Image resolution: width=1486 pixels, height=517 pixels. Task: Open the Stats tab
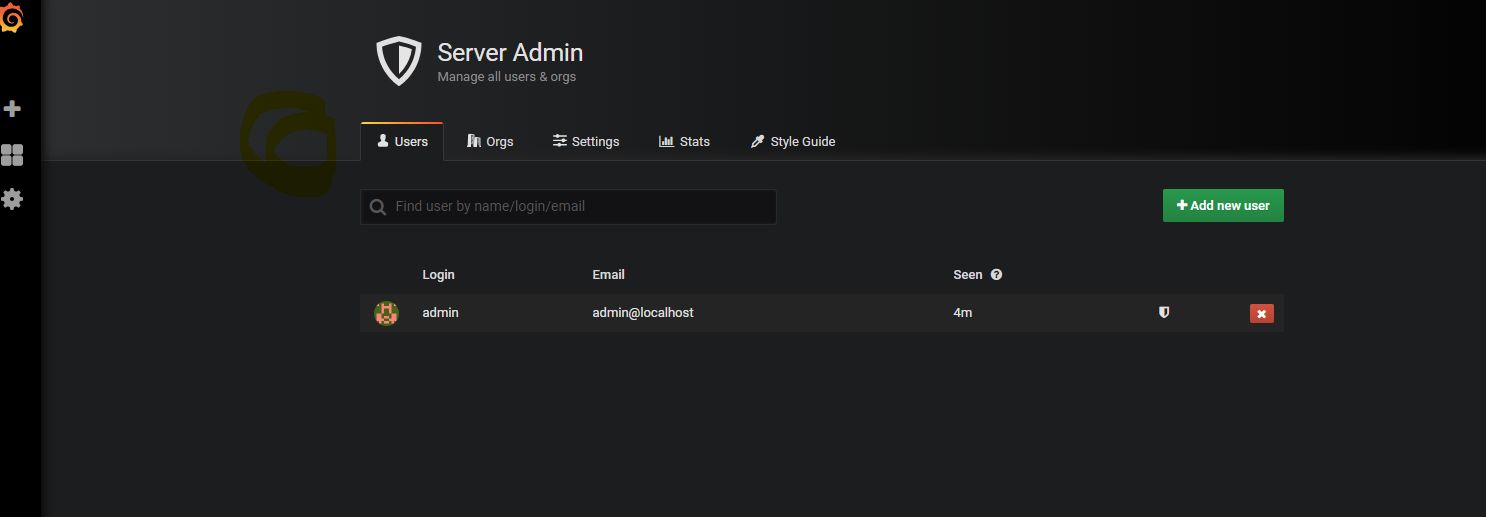click(684, 141)
